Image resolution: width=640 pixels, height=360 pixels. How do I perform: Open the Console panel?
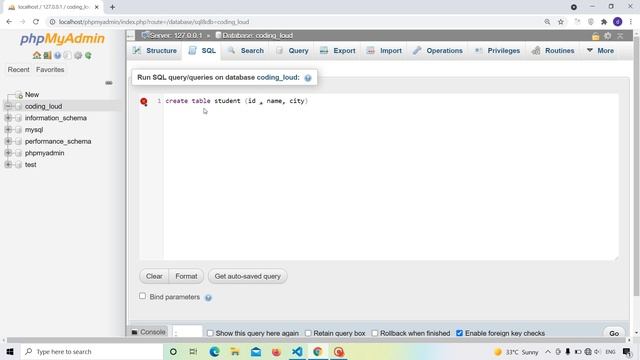point(149,332)
